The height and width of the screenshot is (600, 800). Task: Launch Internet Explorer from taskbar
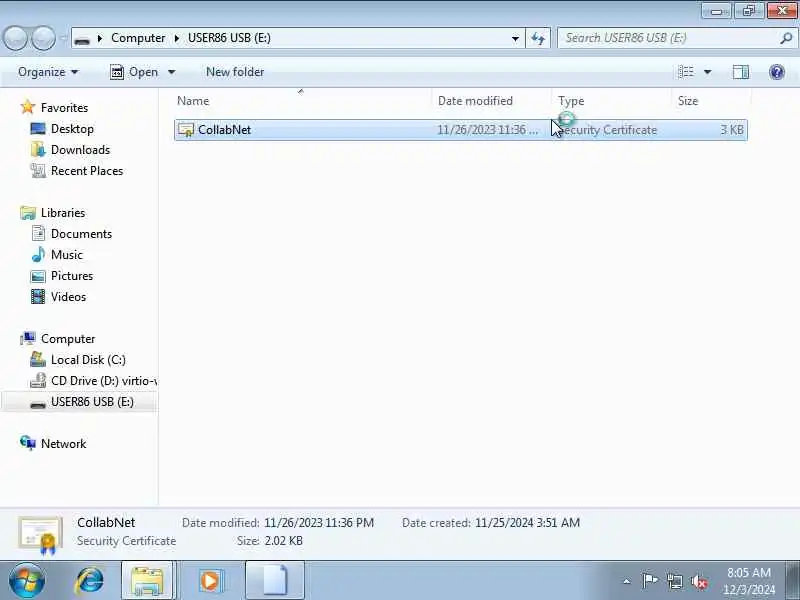(x=90, y=581)
